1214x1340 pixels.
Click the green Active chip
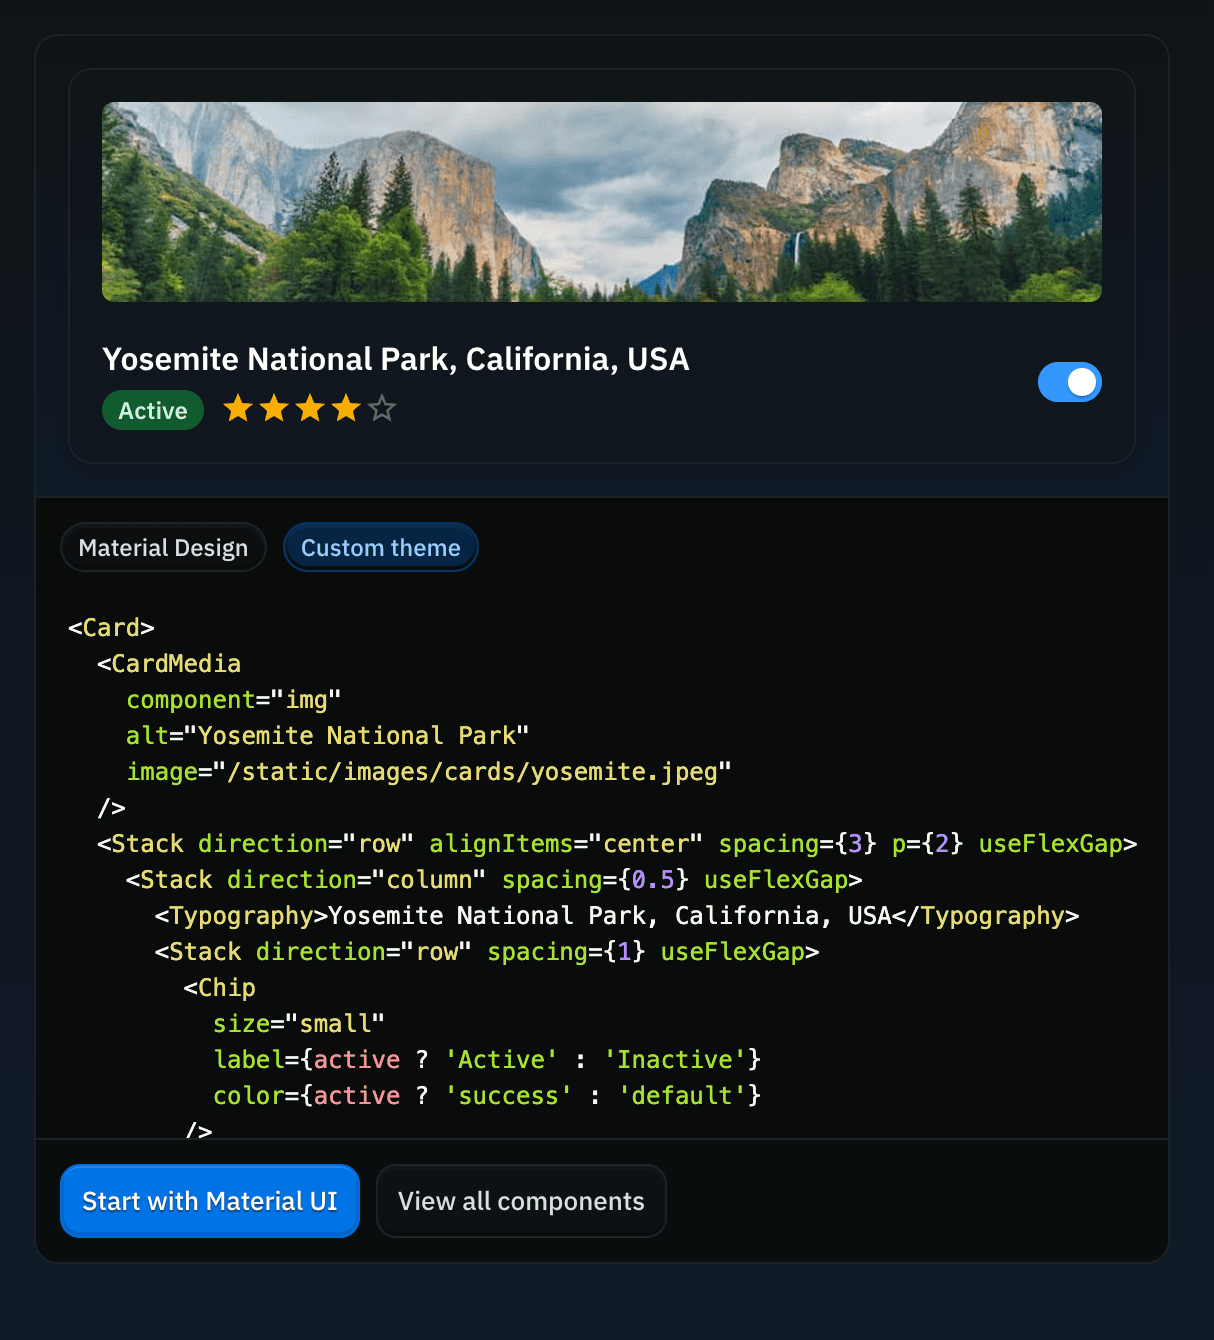153,410
